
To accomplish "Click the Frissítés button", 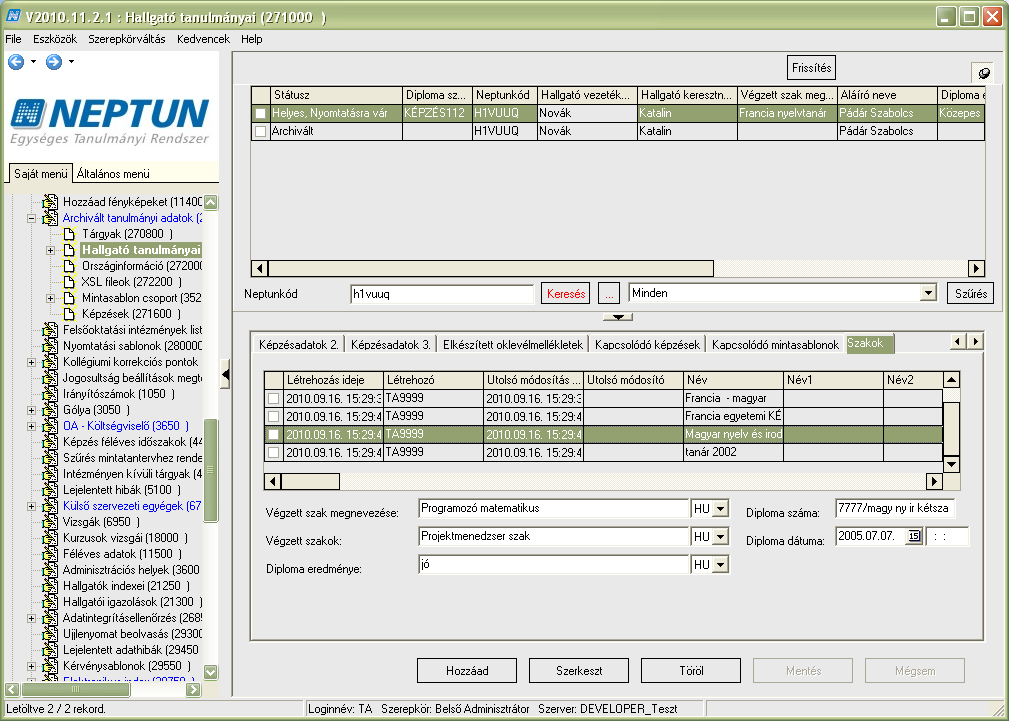I will tap(811, 68).
